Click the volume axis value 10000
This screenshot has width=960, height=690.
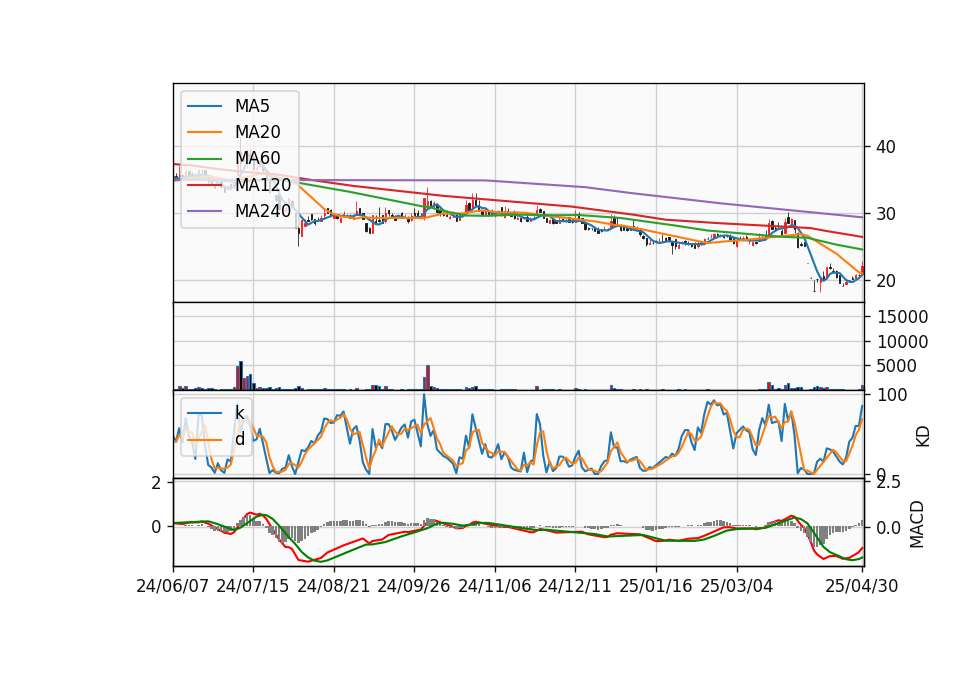coord(902,342)
